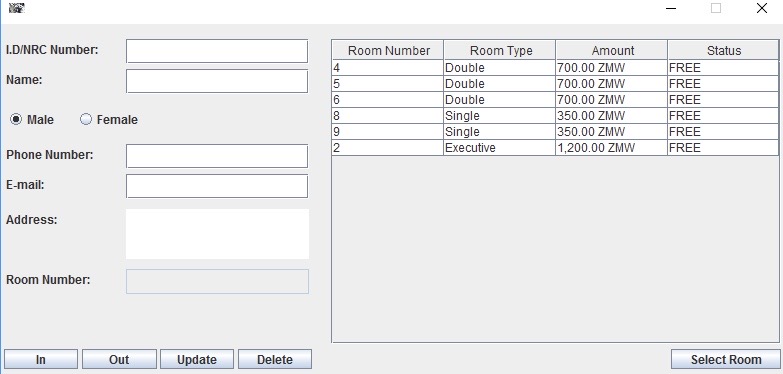Viewport: 783px width, 374px height.
Task: Click the Status column header
Action: tap(723, 50)
